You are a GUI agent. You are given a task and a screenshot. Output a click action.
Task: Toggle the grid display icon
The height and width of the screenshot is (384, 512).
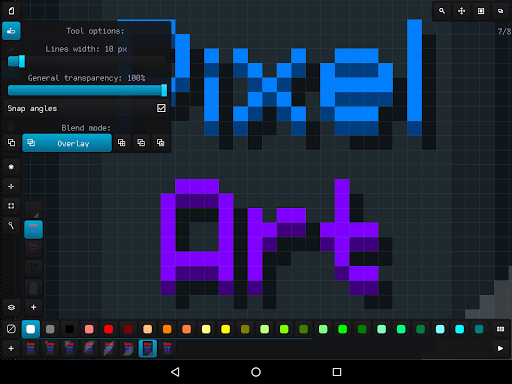click(x=481, y=11)
